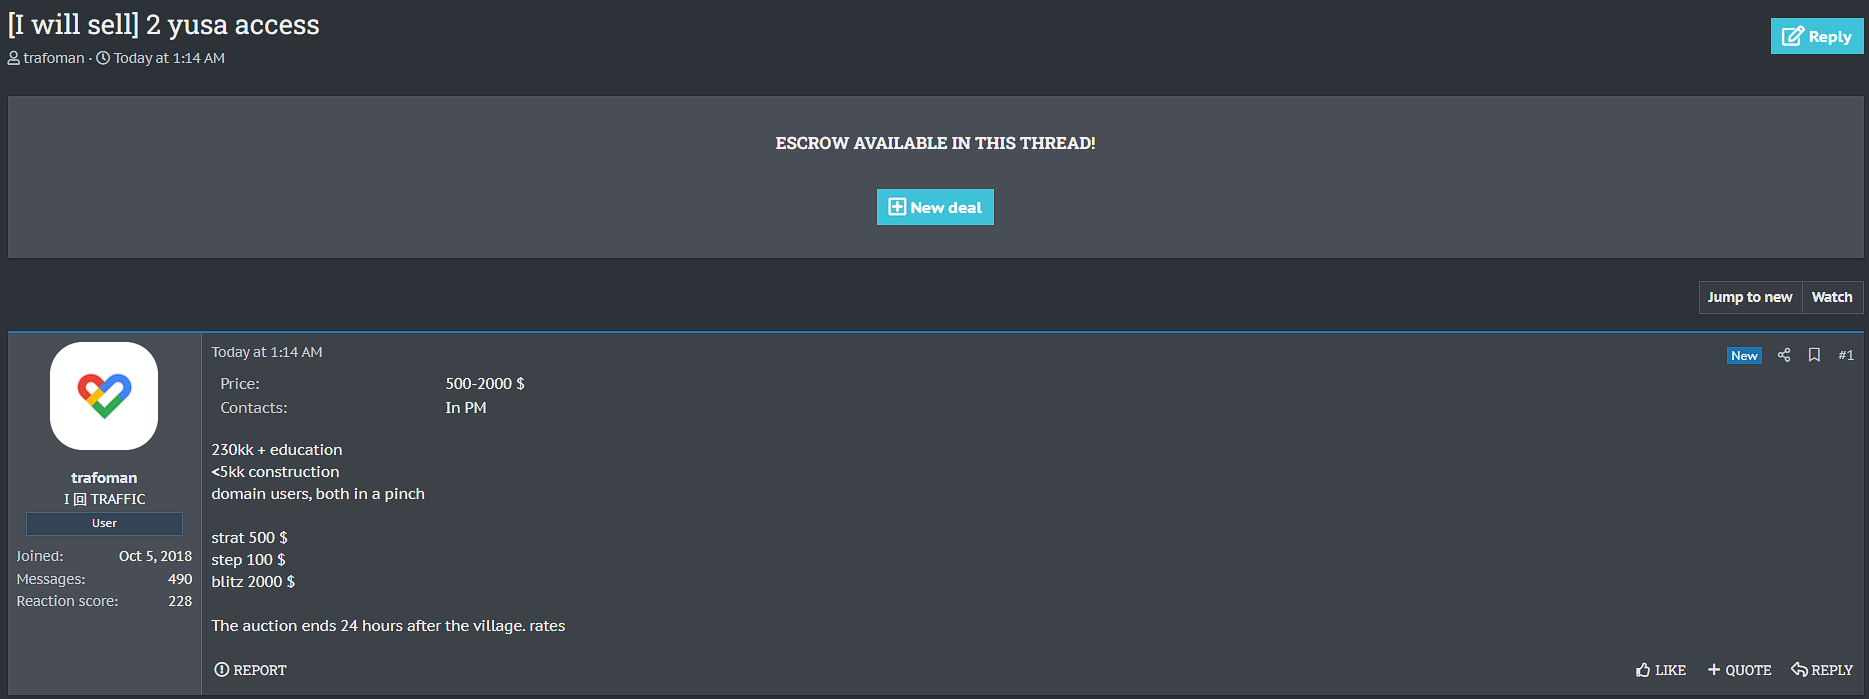Watch this thread
The image size is (1869, 699).
(1831, 297)
